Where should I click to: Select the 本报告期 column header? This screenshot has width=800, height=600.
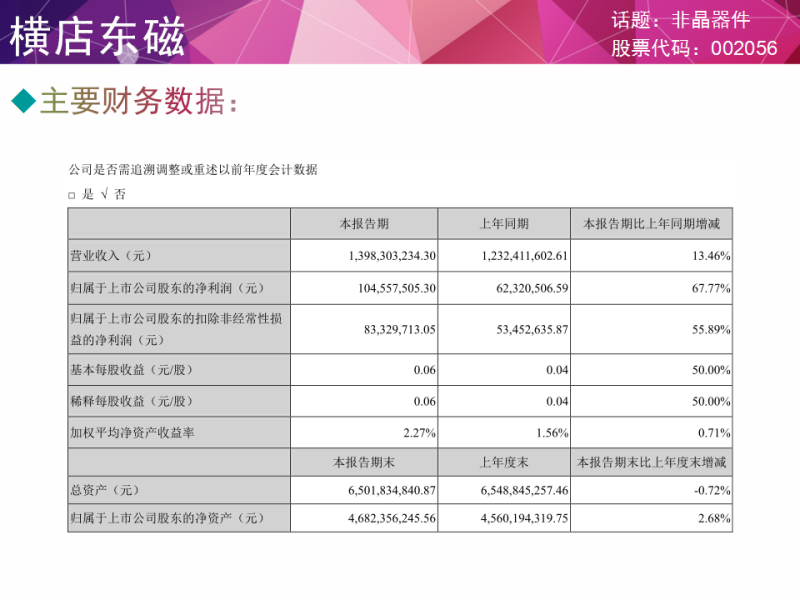(x=364, y=223)
